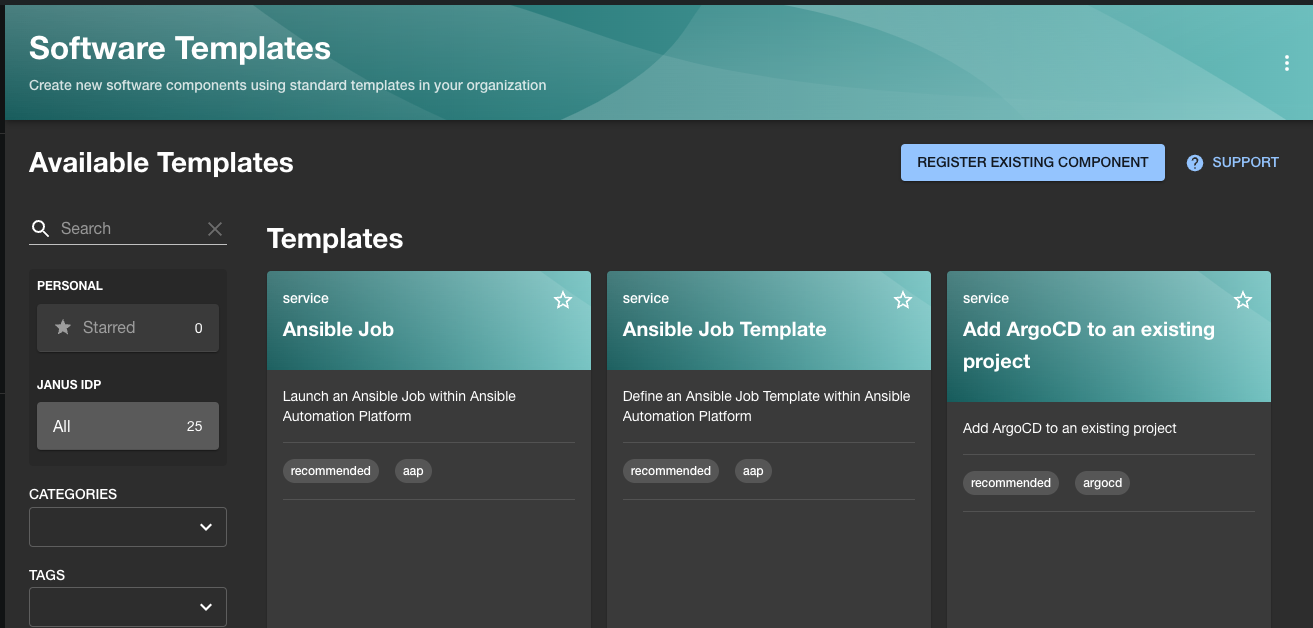Click aap tag on Ansible Job card
This screenshot has width=1313, height=628.
point(413,471)
